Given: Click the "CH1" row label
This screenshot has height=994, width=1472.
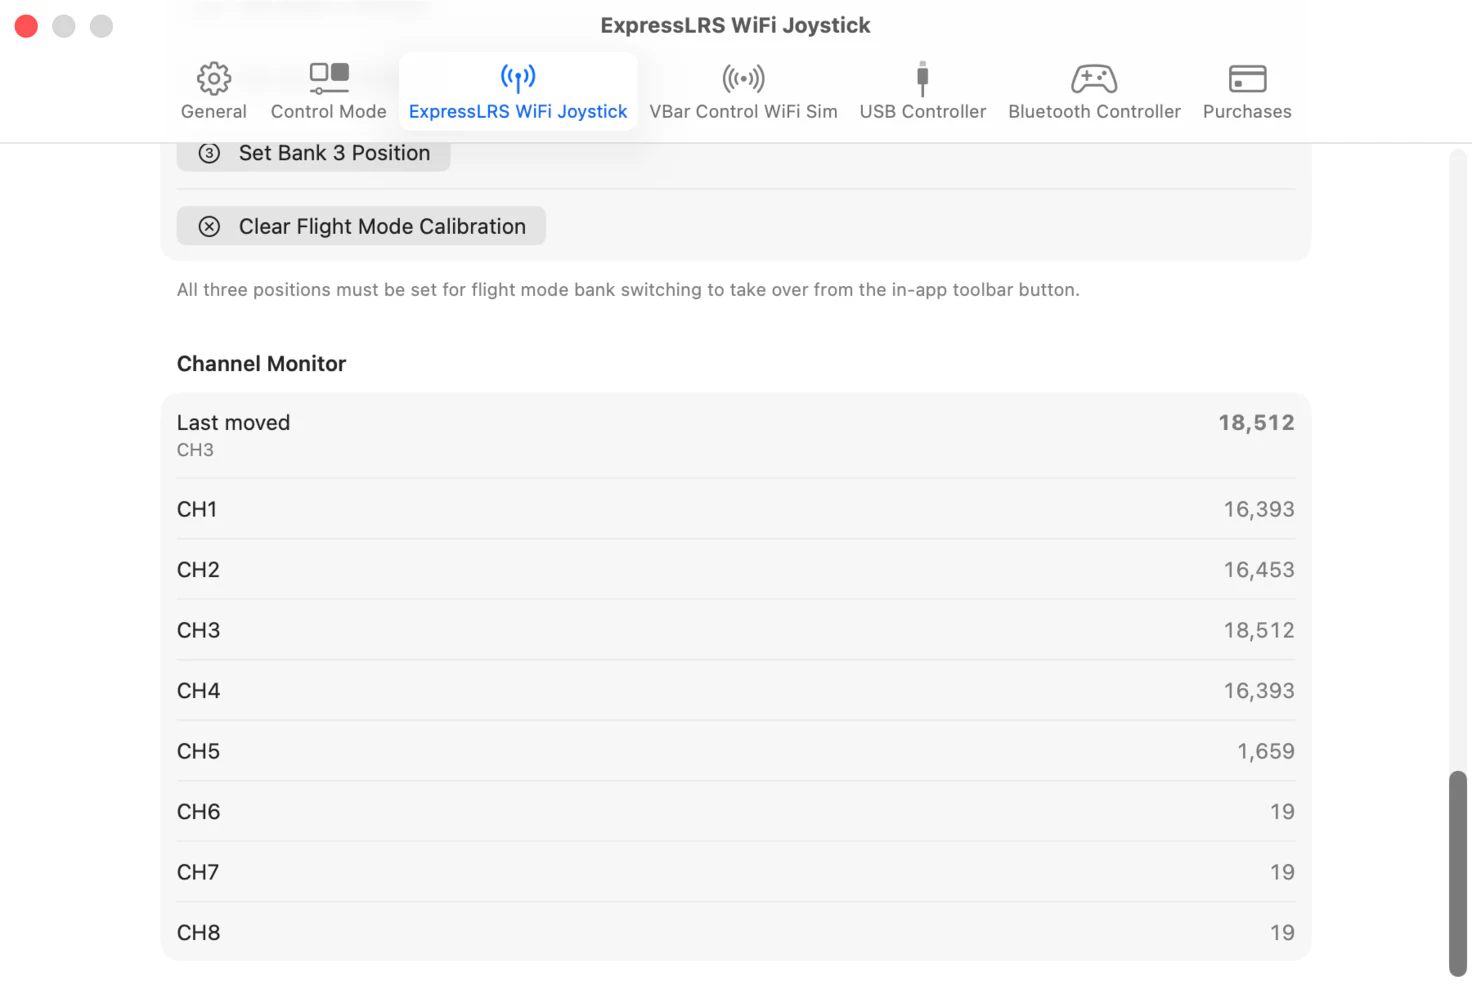Looking at the screenshot, I should click(x=197, y=509).
